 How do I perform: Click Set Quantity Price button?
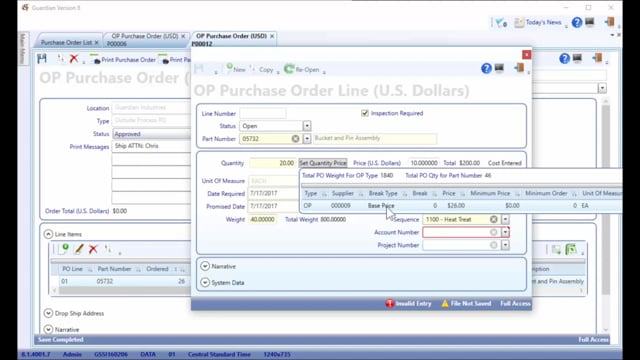tap(322, 163)
